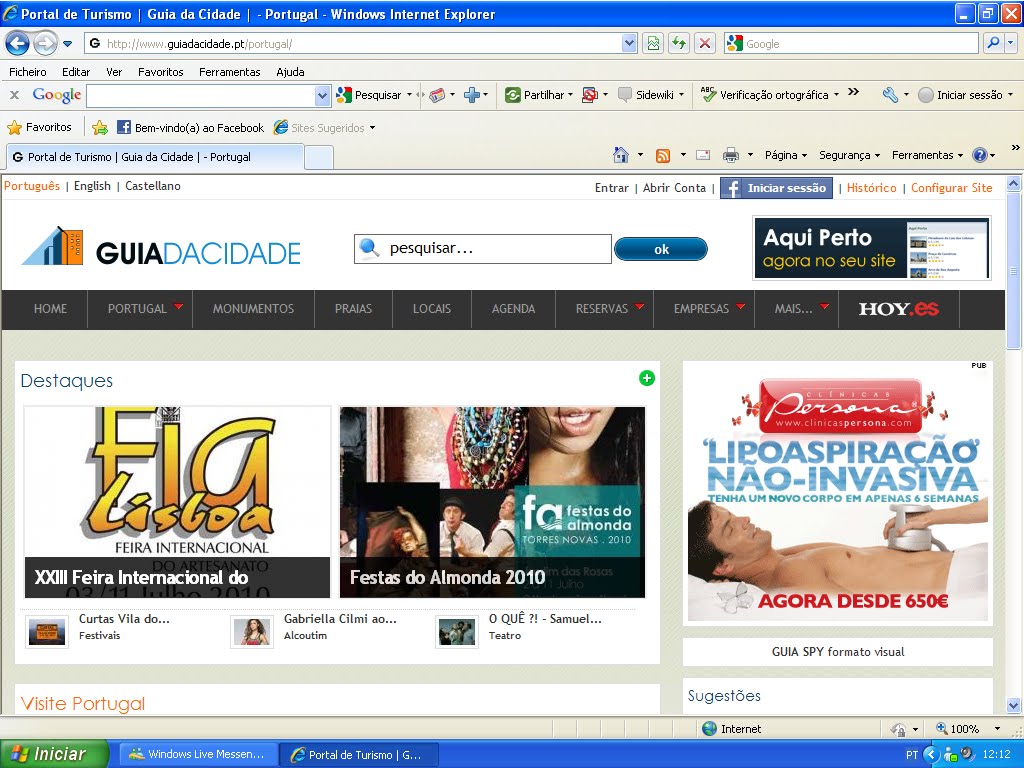The height and width of the screenshot is (768, 1024).
Task: Select the Portal de Turismo browser tab
Action: click(155, 157)
